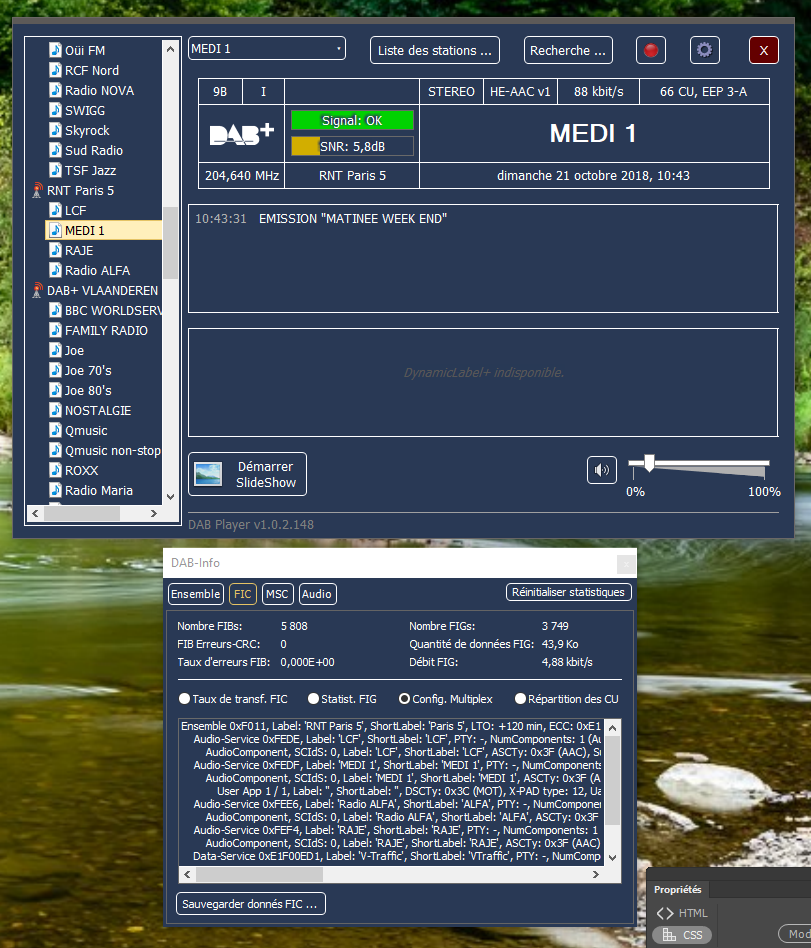
Task: Click station list horizontal scroll right arrow
Action: click(154, 513)
